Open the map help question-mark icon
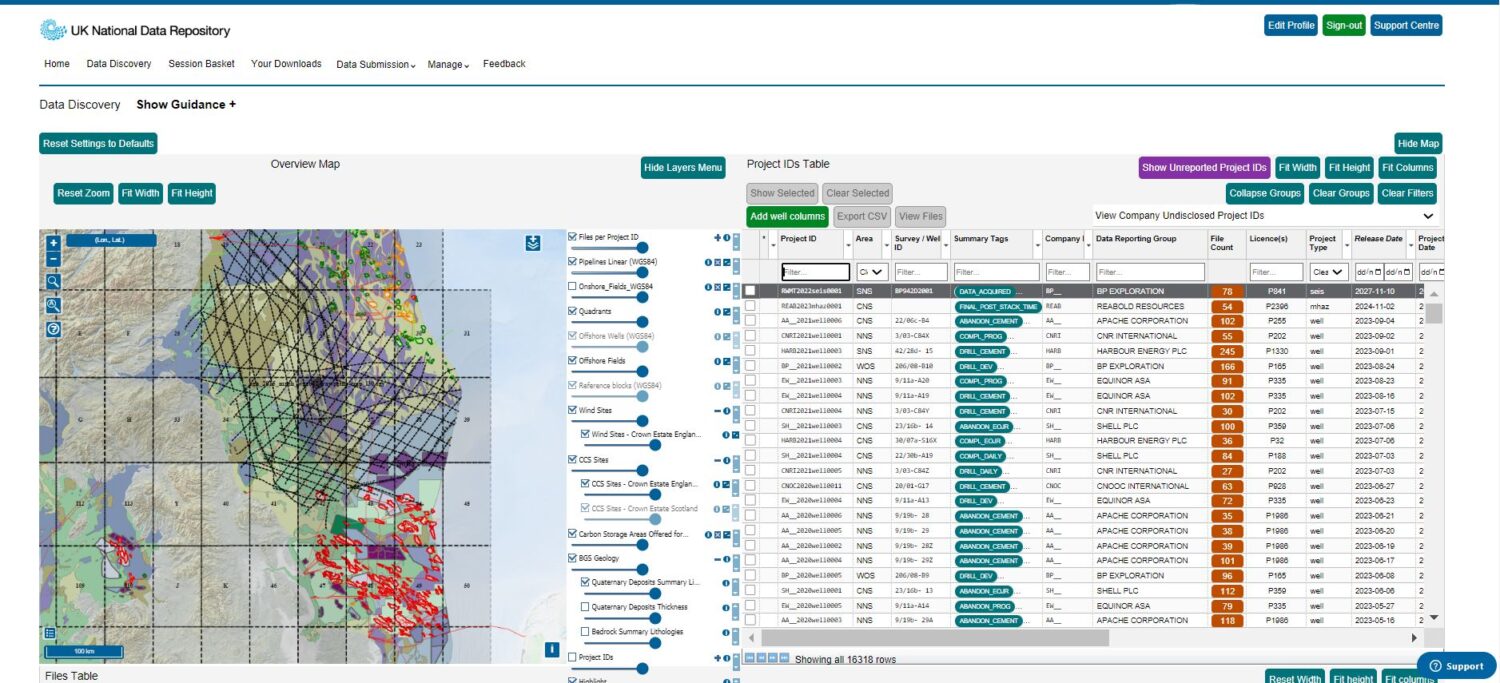The width and height of the screenshot is (1500, 683). pyautogui.click(x=52, y=327)
